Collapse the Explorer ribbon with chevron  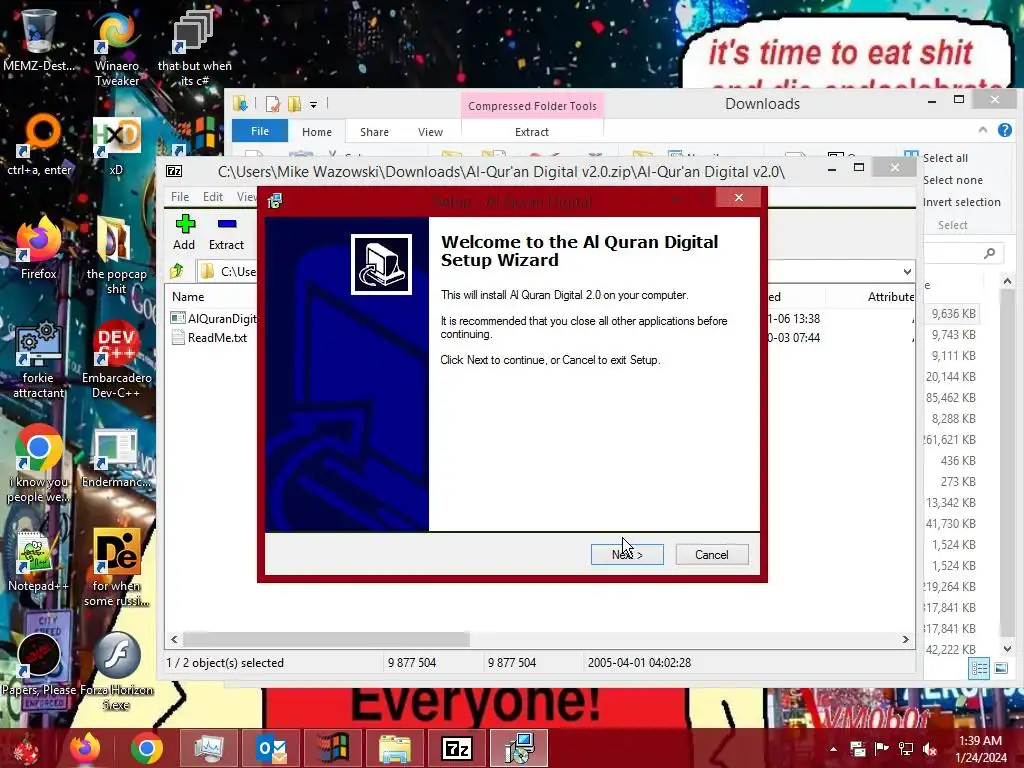click(982, 130)
